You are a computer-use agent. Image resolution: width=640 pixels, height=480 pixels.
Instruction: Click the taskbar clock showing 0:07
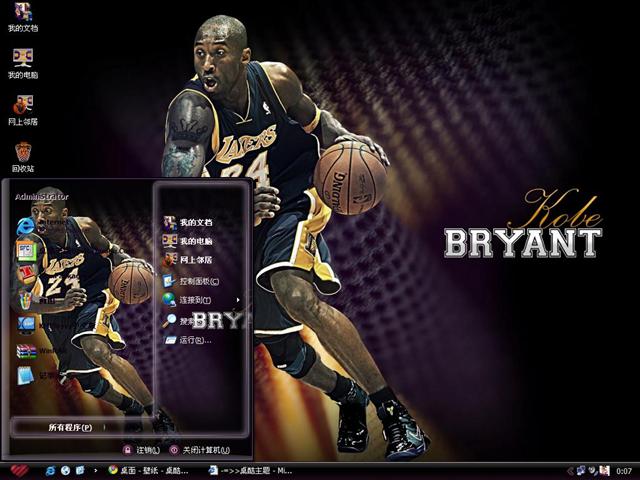624,471
